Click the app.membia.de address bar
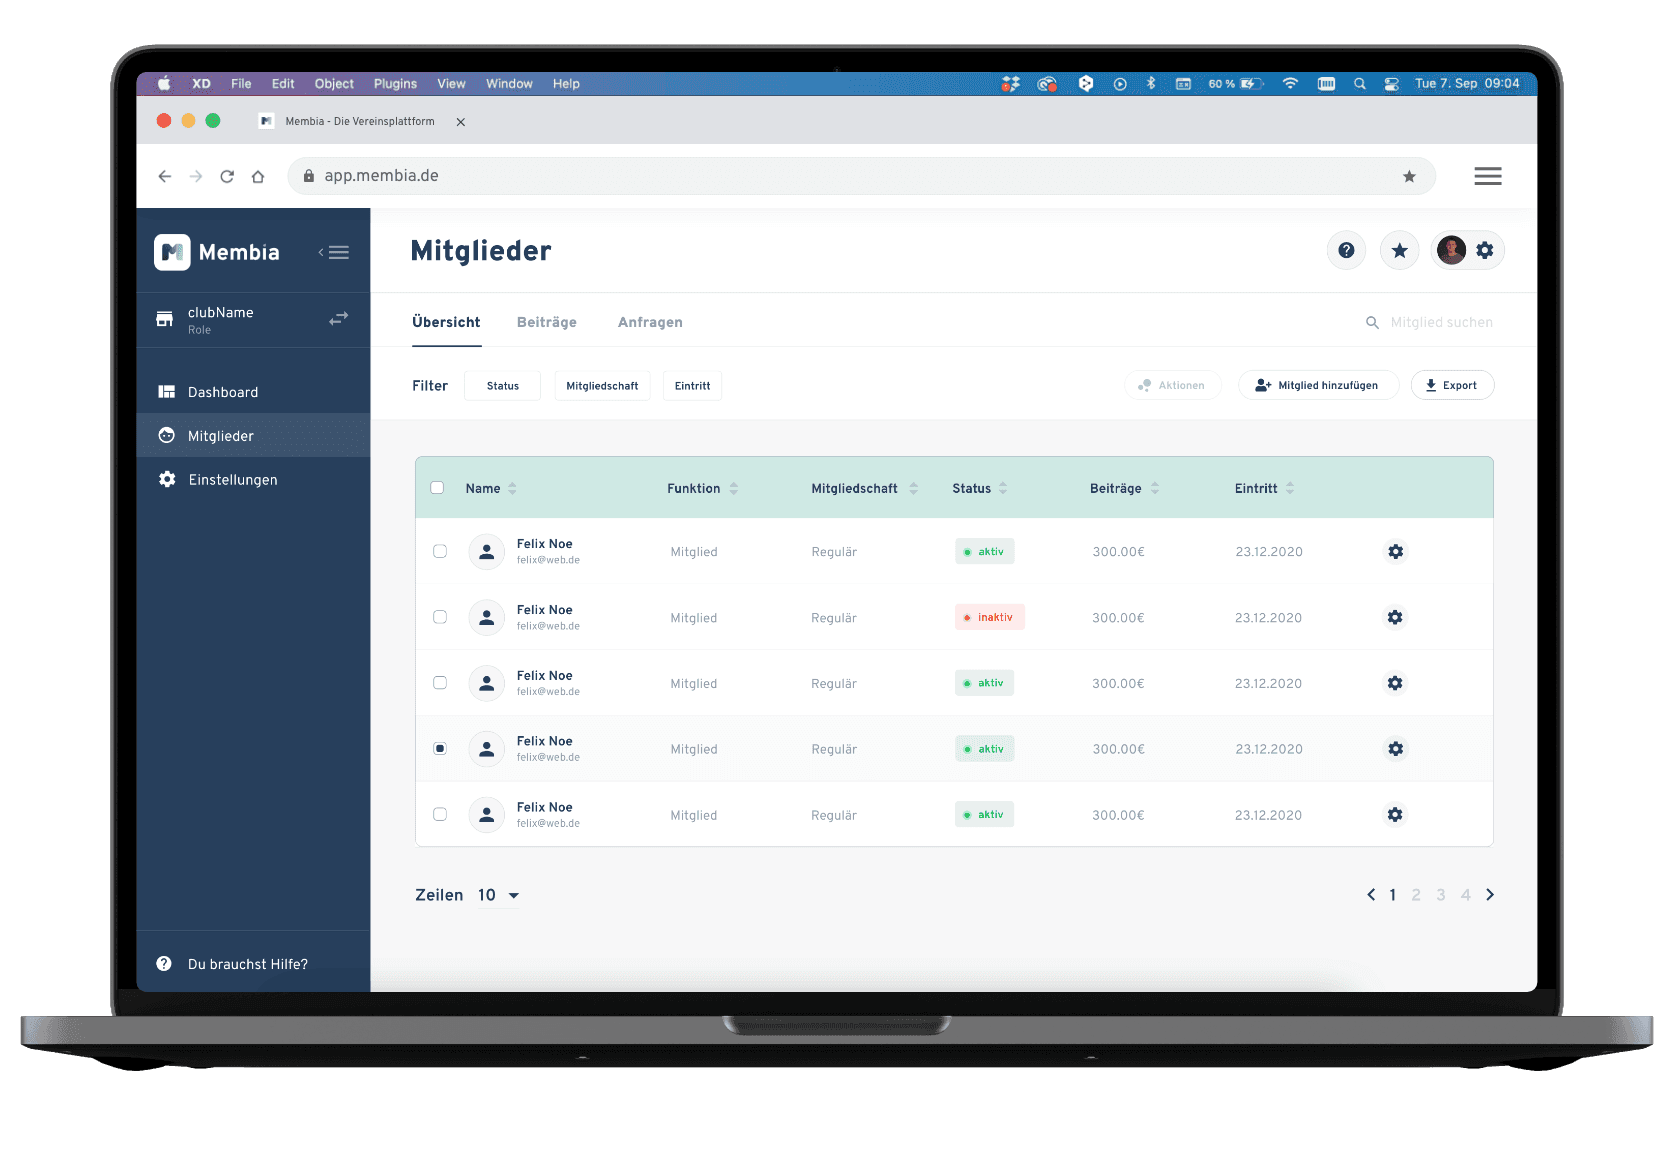Viewport: 1674px width, 1165px height. coord(861,176)
